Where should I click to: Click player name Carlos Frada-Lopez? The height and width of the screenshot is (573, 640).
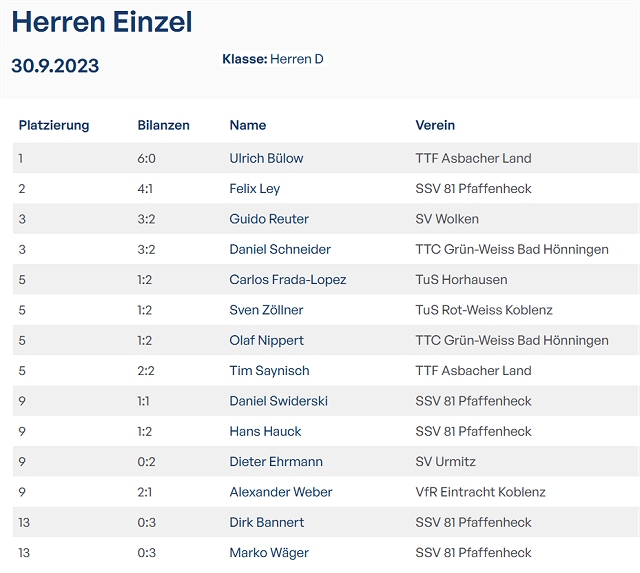pos(288,280)
